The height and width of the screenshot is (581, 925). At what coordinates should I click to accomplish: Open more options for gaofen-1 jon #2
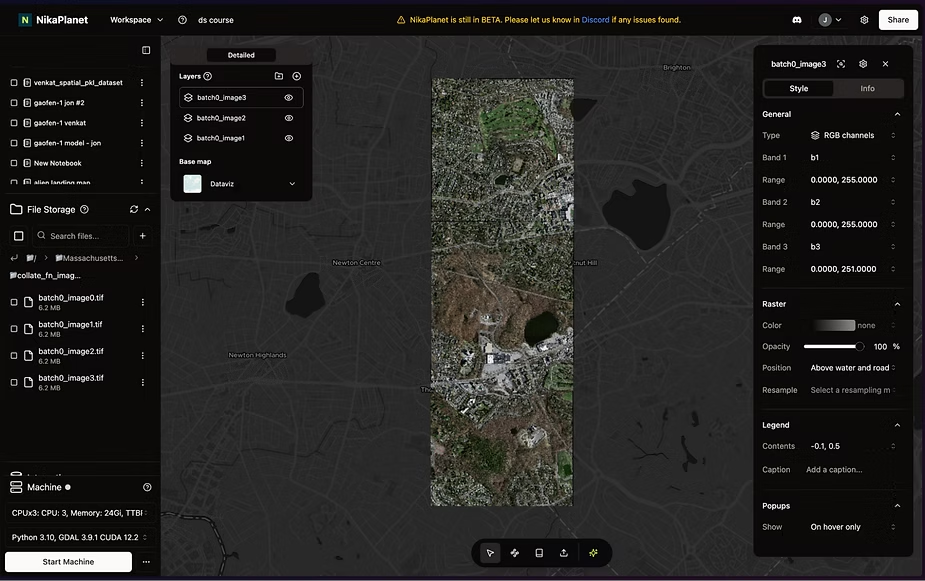(x=142, y=103)
